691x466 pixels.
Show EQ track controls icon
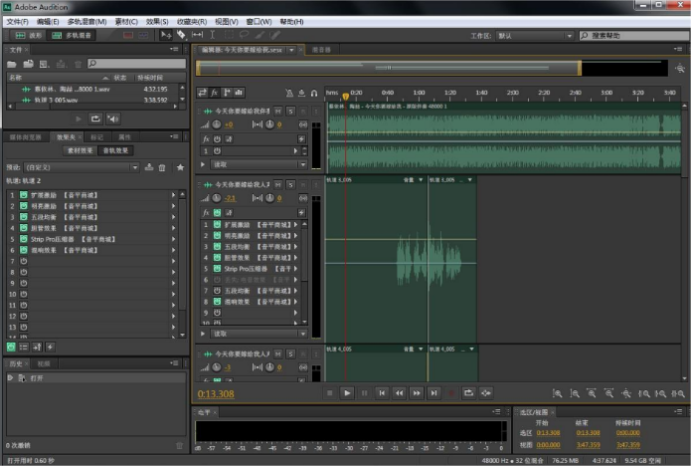pos(239,93)
